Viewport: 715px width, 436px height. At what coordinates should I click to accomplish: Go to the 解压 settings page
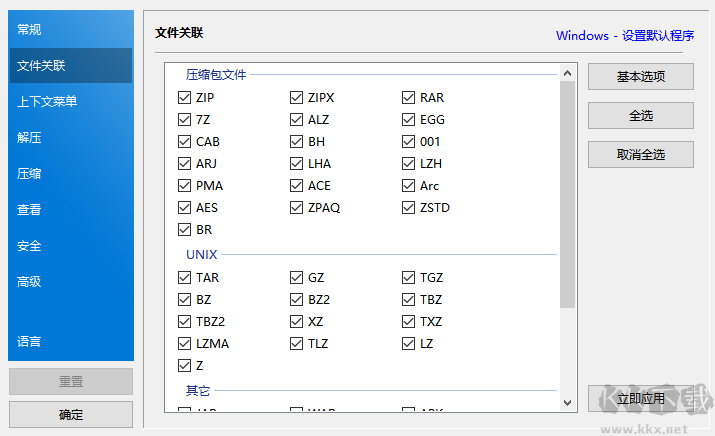pos(30,138)
